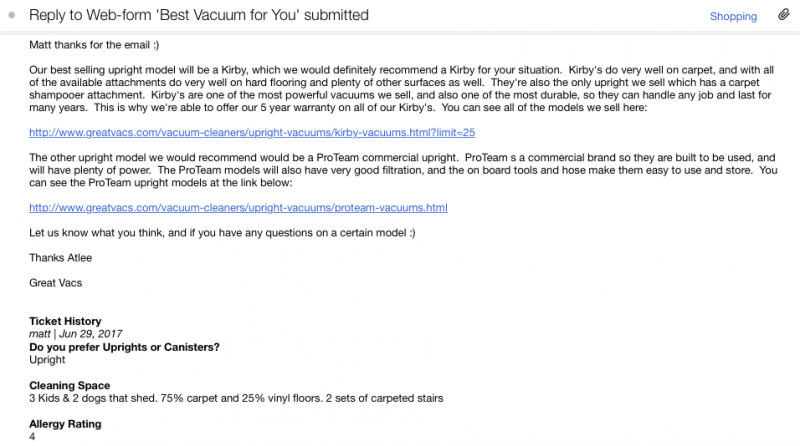Open the Shopping label

[733, 16]
